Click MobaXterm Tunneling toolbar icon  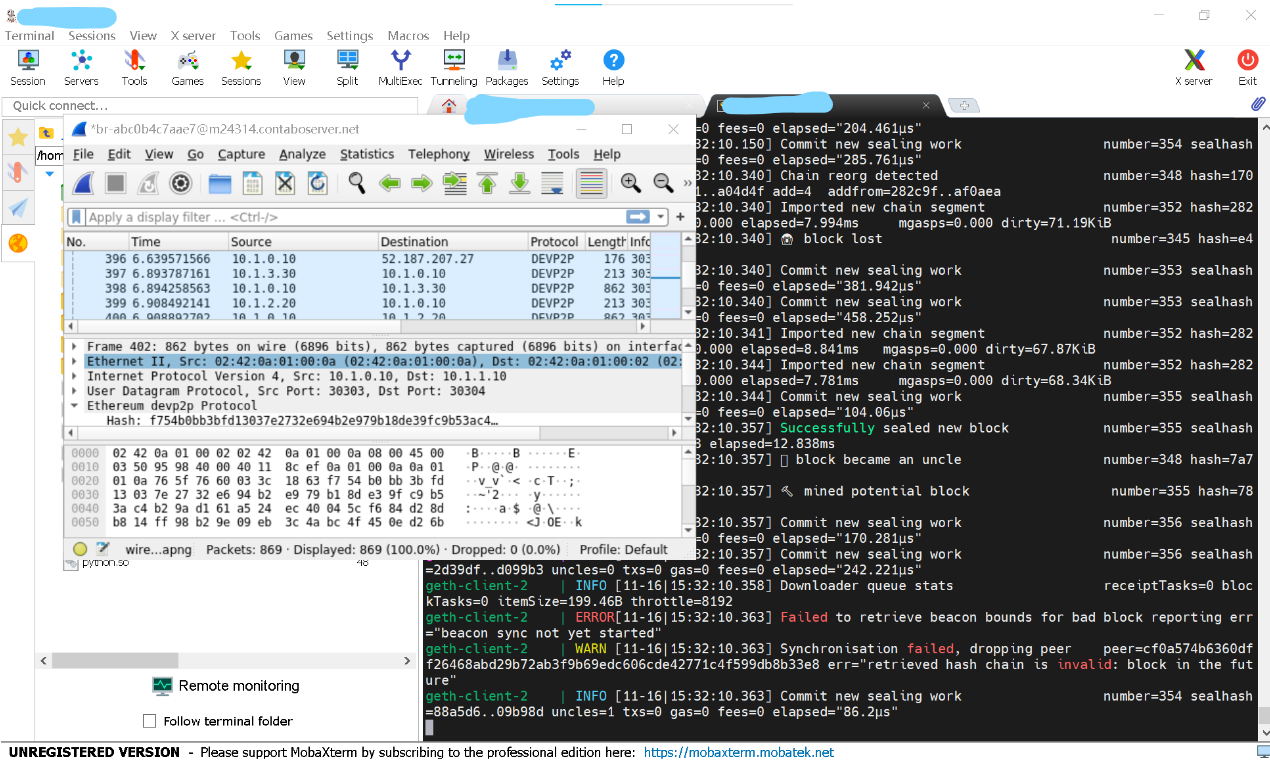click(454, 67)
